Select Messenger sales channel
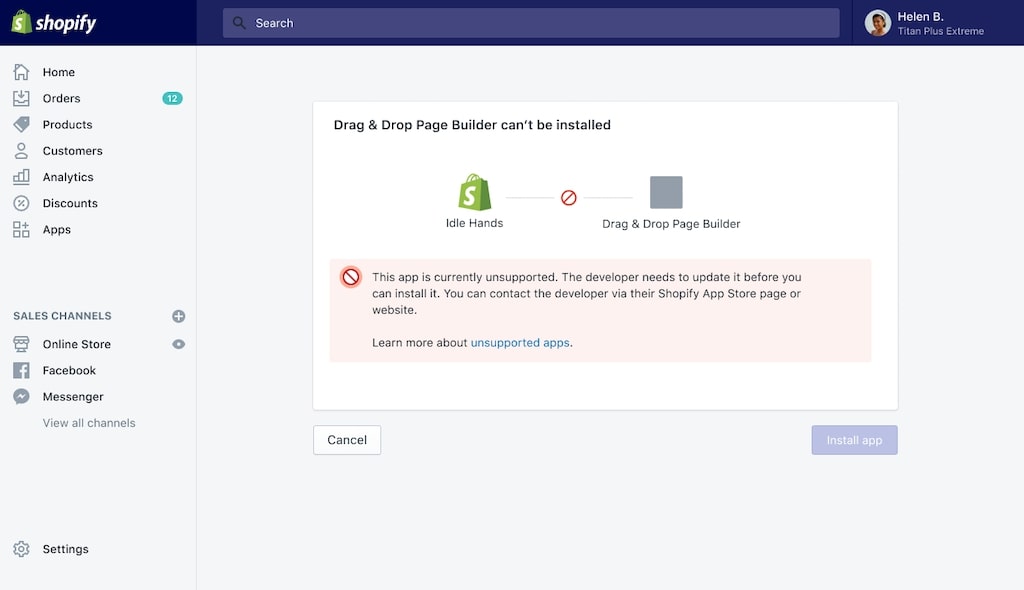 [72, 397]
